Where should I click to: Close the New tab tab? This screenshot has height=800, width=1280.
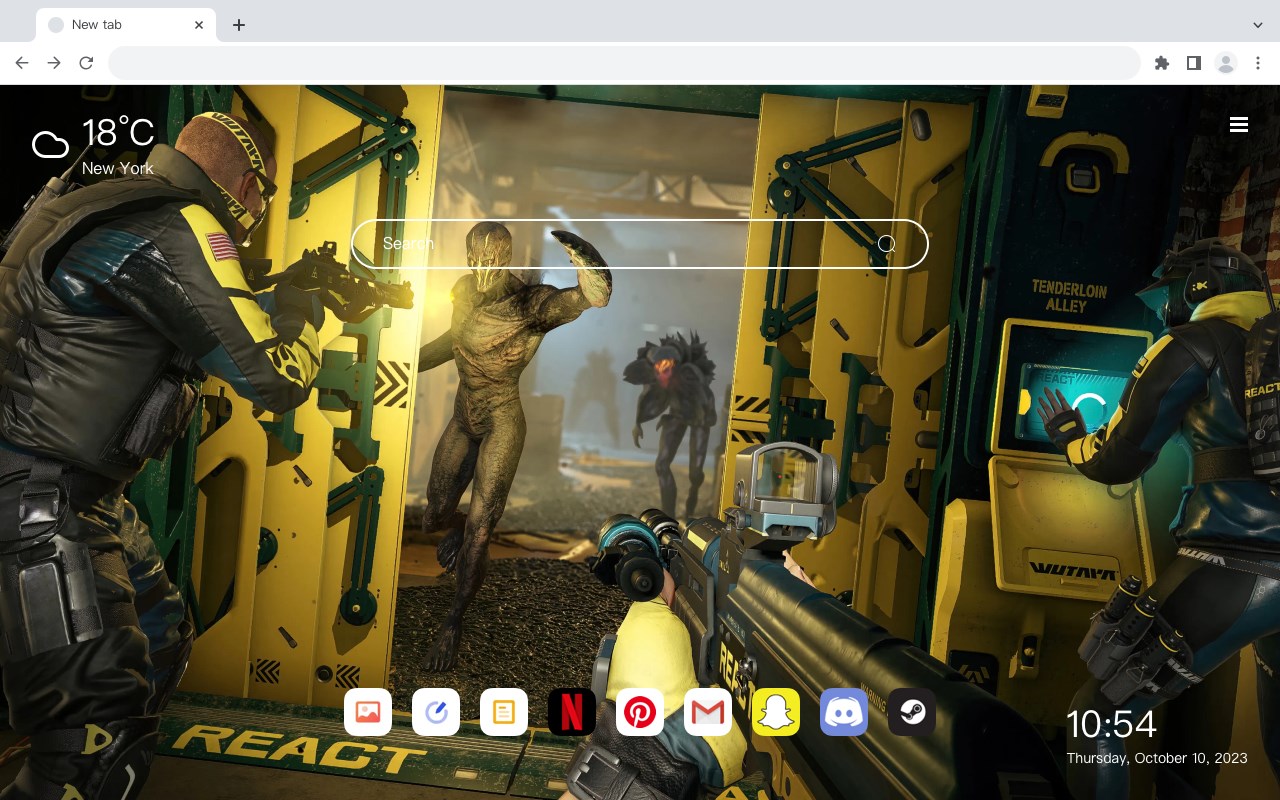point(200,25)
